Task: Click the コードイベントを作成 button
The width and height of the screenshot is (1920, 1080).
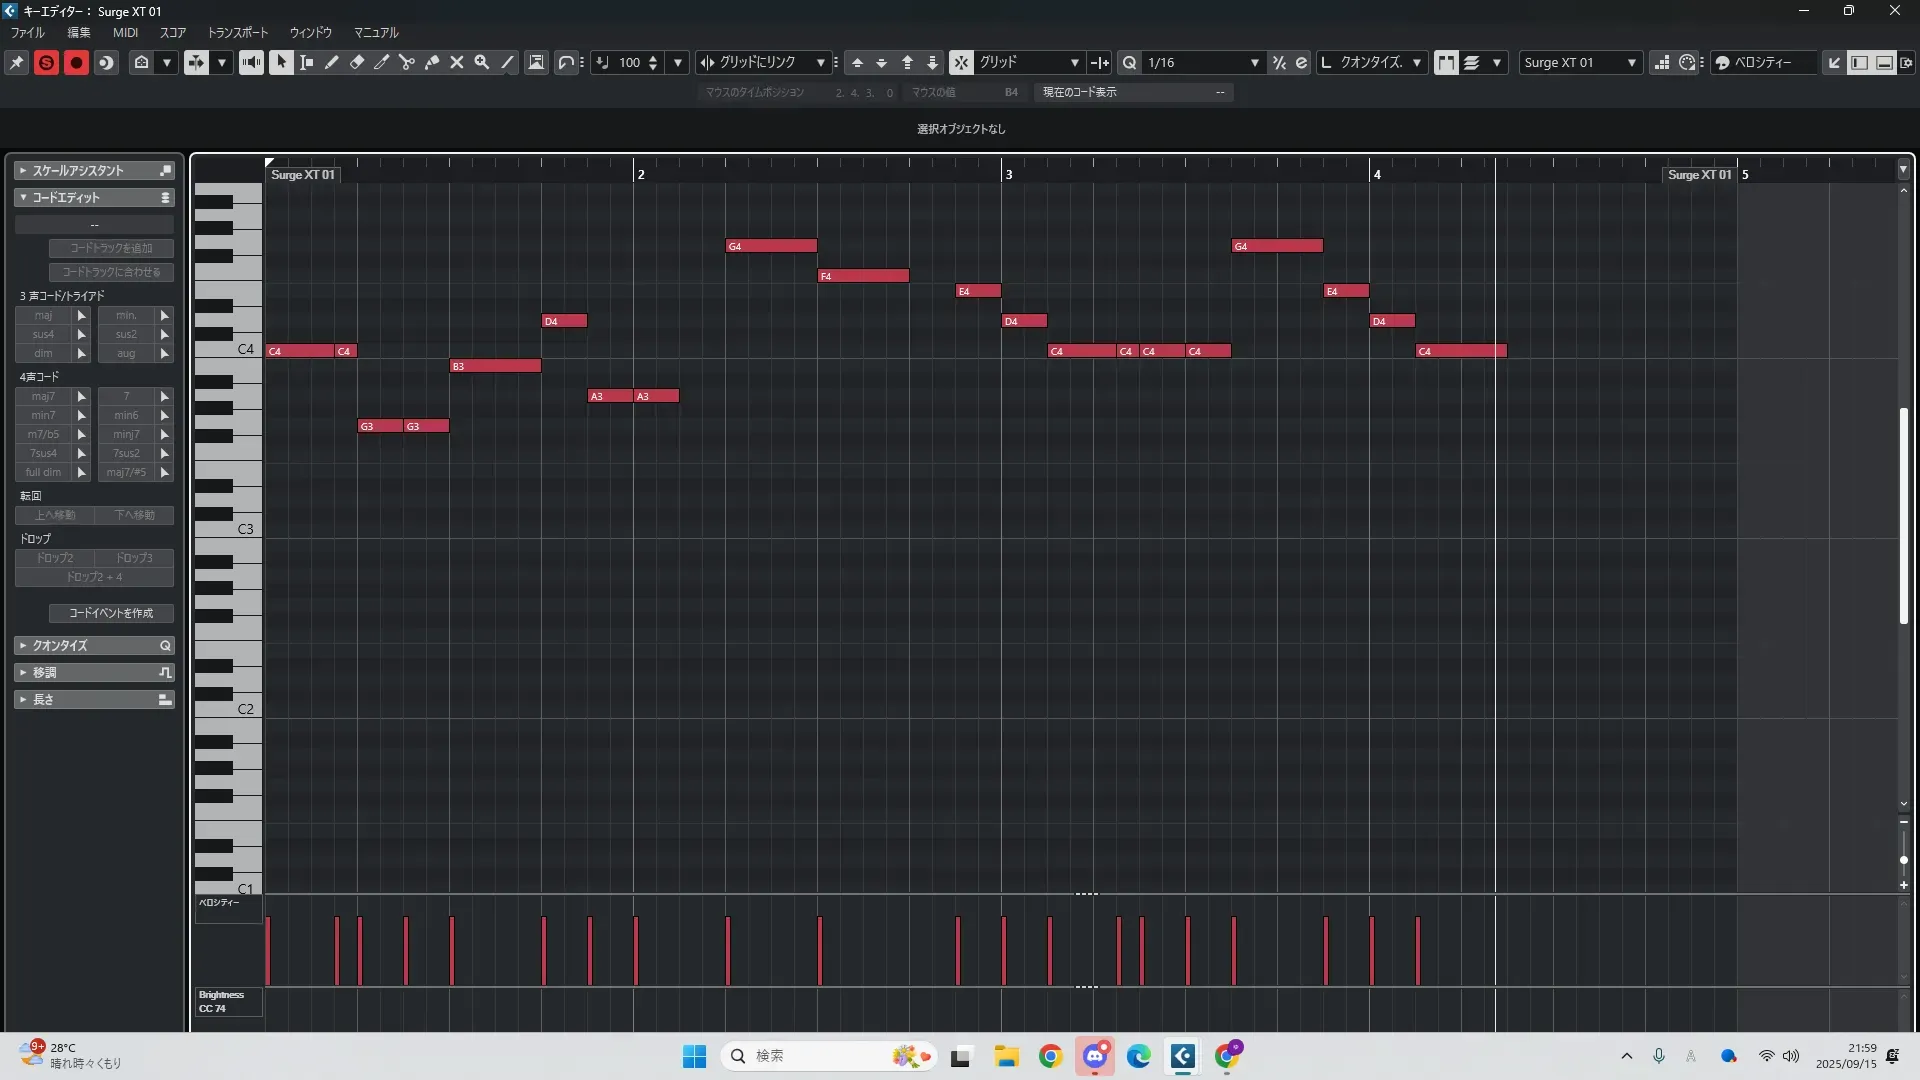Action: click(111, 613)
